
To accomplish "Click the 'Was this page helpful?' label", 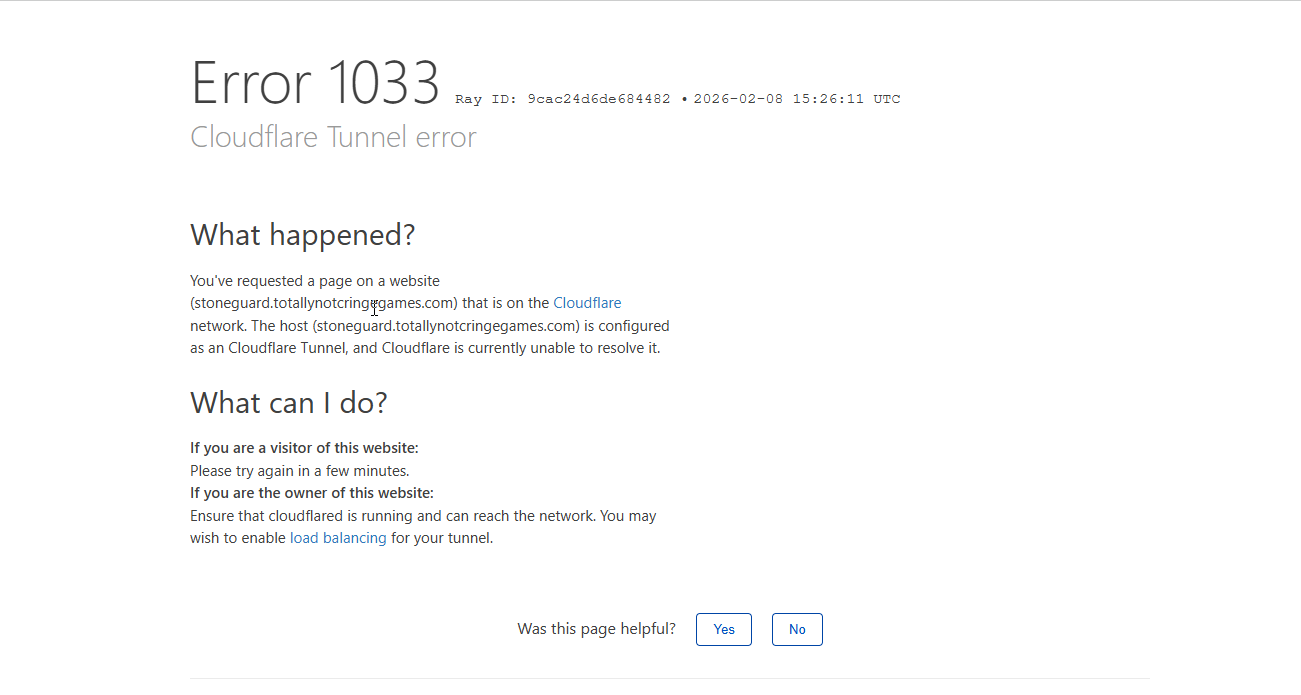I will 596,629.
